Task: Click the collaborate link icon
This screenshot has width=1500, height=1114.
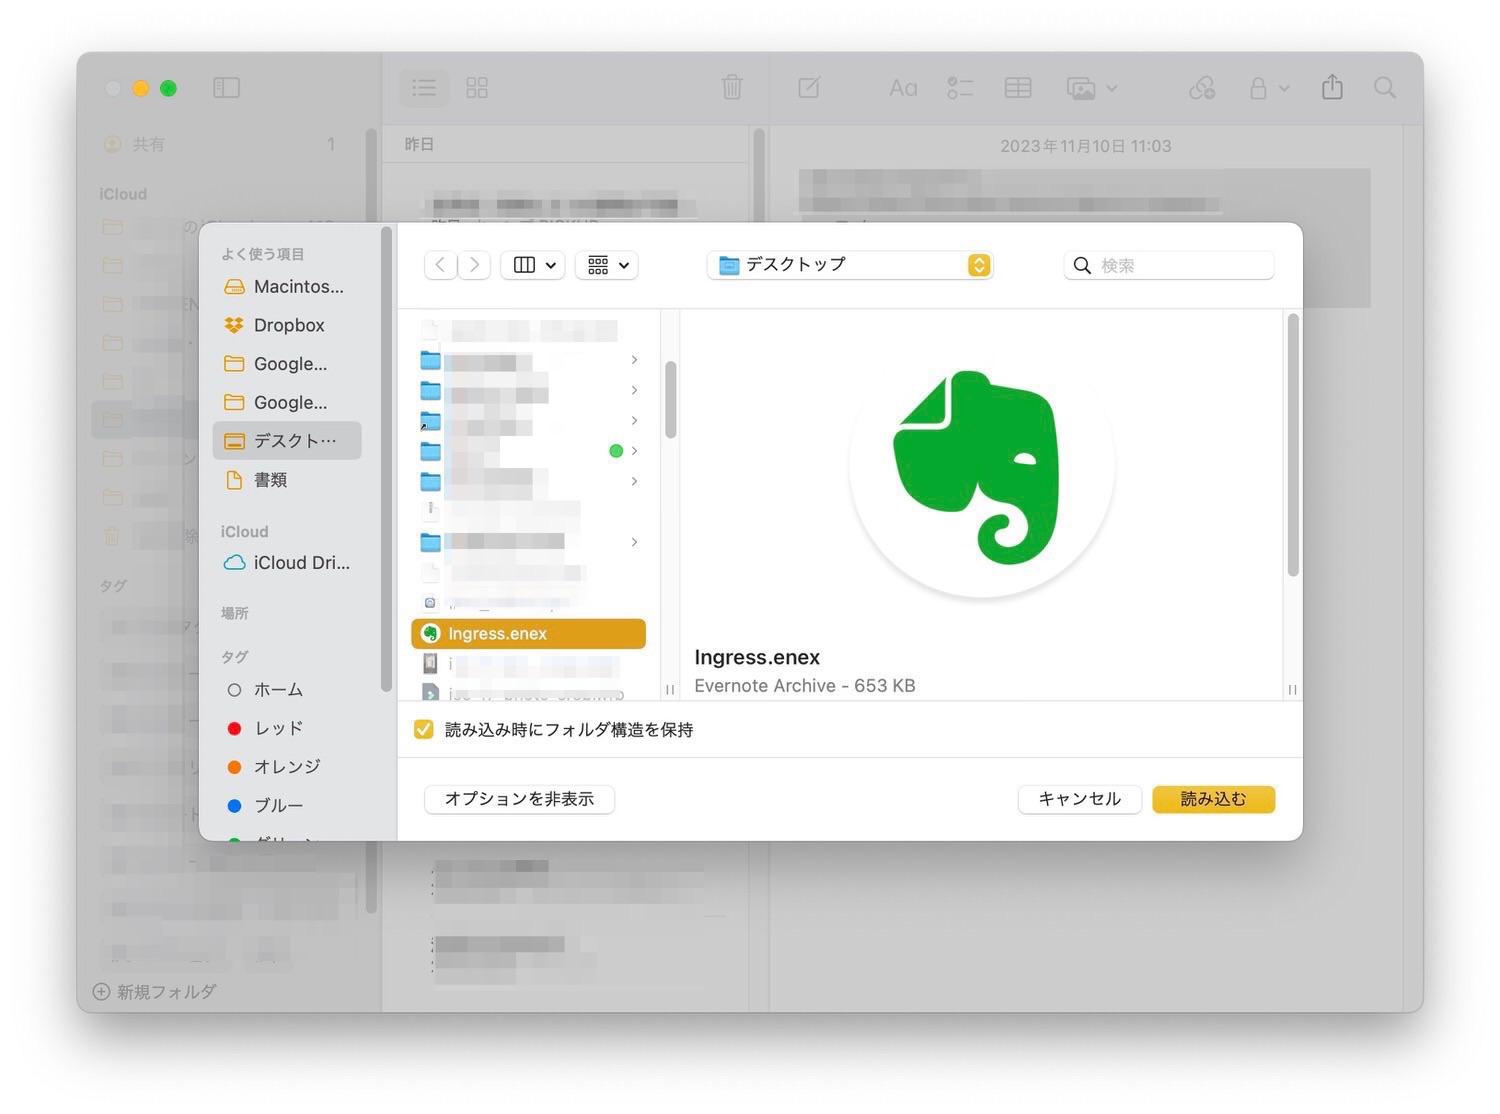Action: pyautogui.click(x=1202, y=88)
